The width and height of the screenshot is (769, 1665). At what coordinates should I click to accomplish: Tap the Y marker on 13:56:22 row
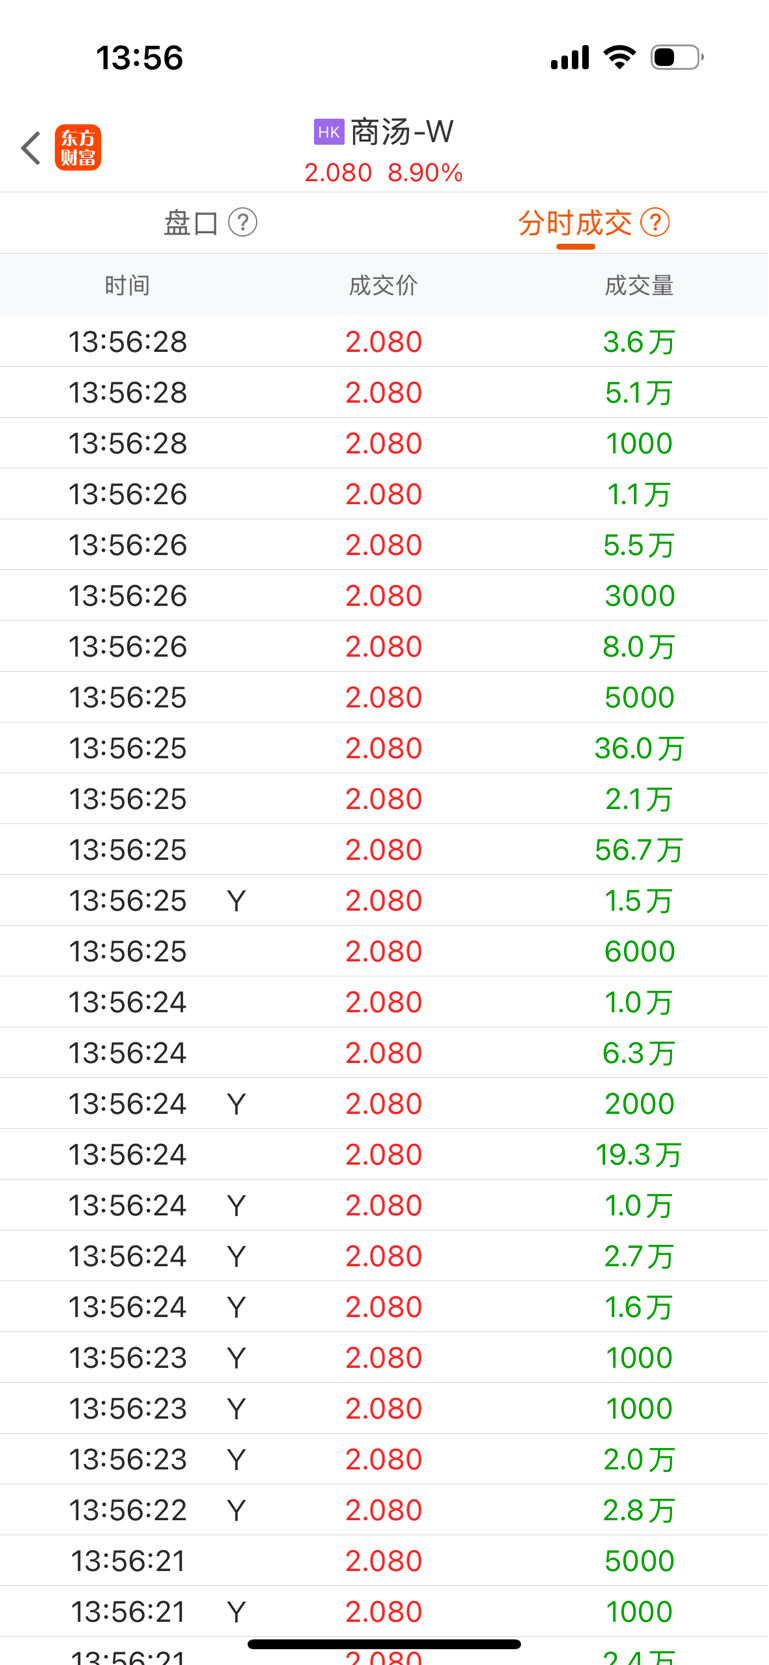236,1510
